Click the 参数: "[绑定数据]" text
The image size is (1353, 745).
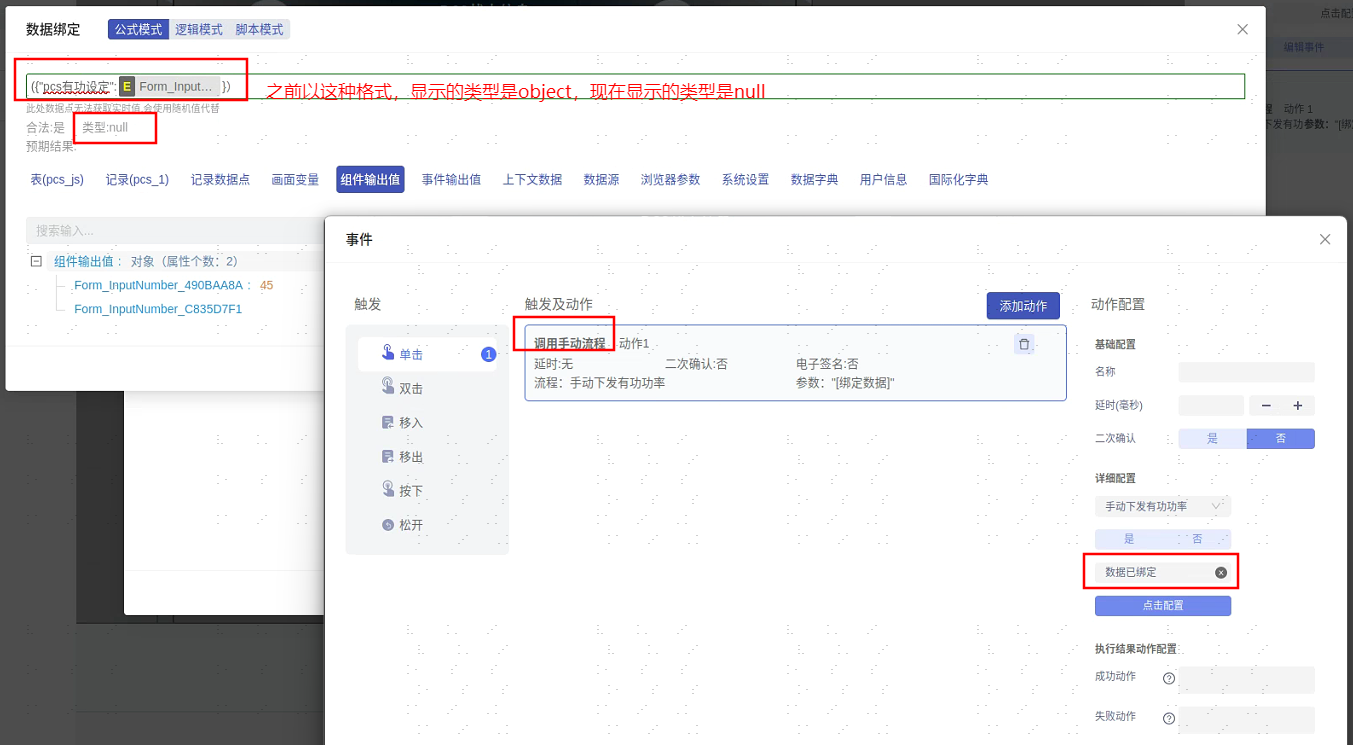[x=845, y=382]
